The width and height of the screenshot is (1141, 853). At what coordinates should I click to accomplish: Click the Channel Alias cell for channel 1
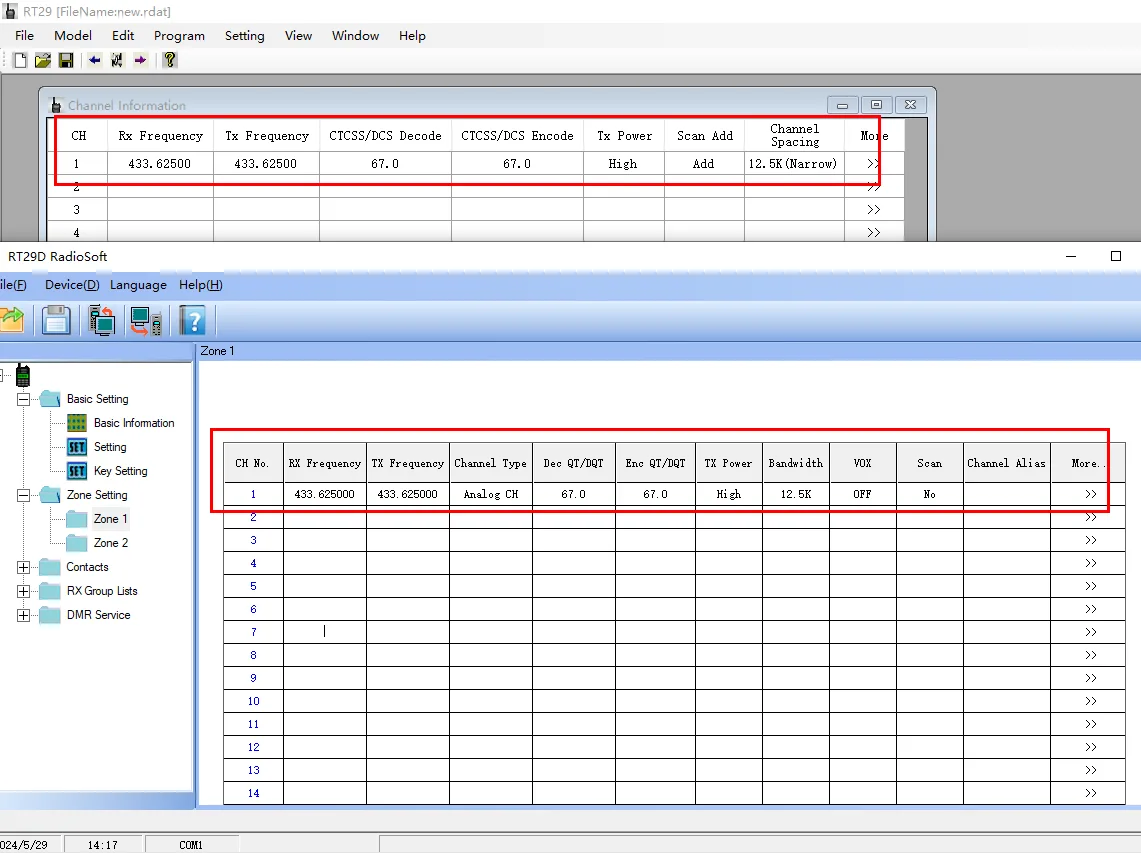click(x=1007, y=494)
